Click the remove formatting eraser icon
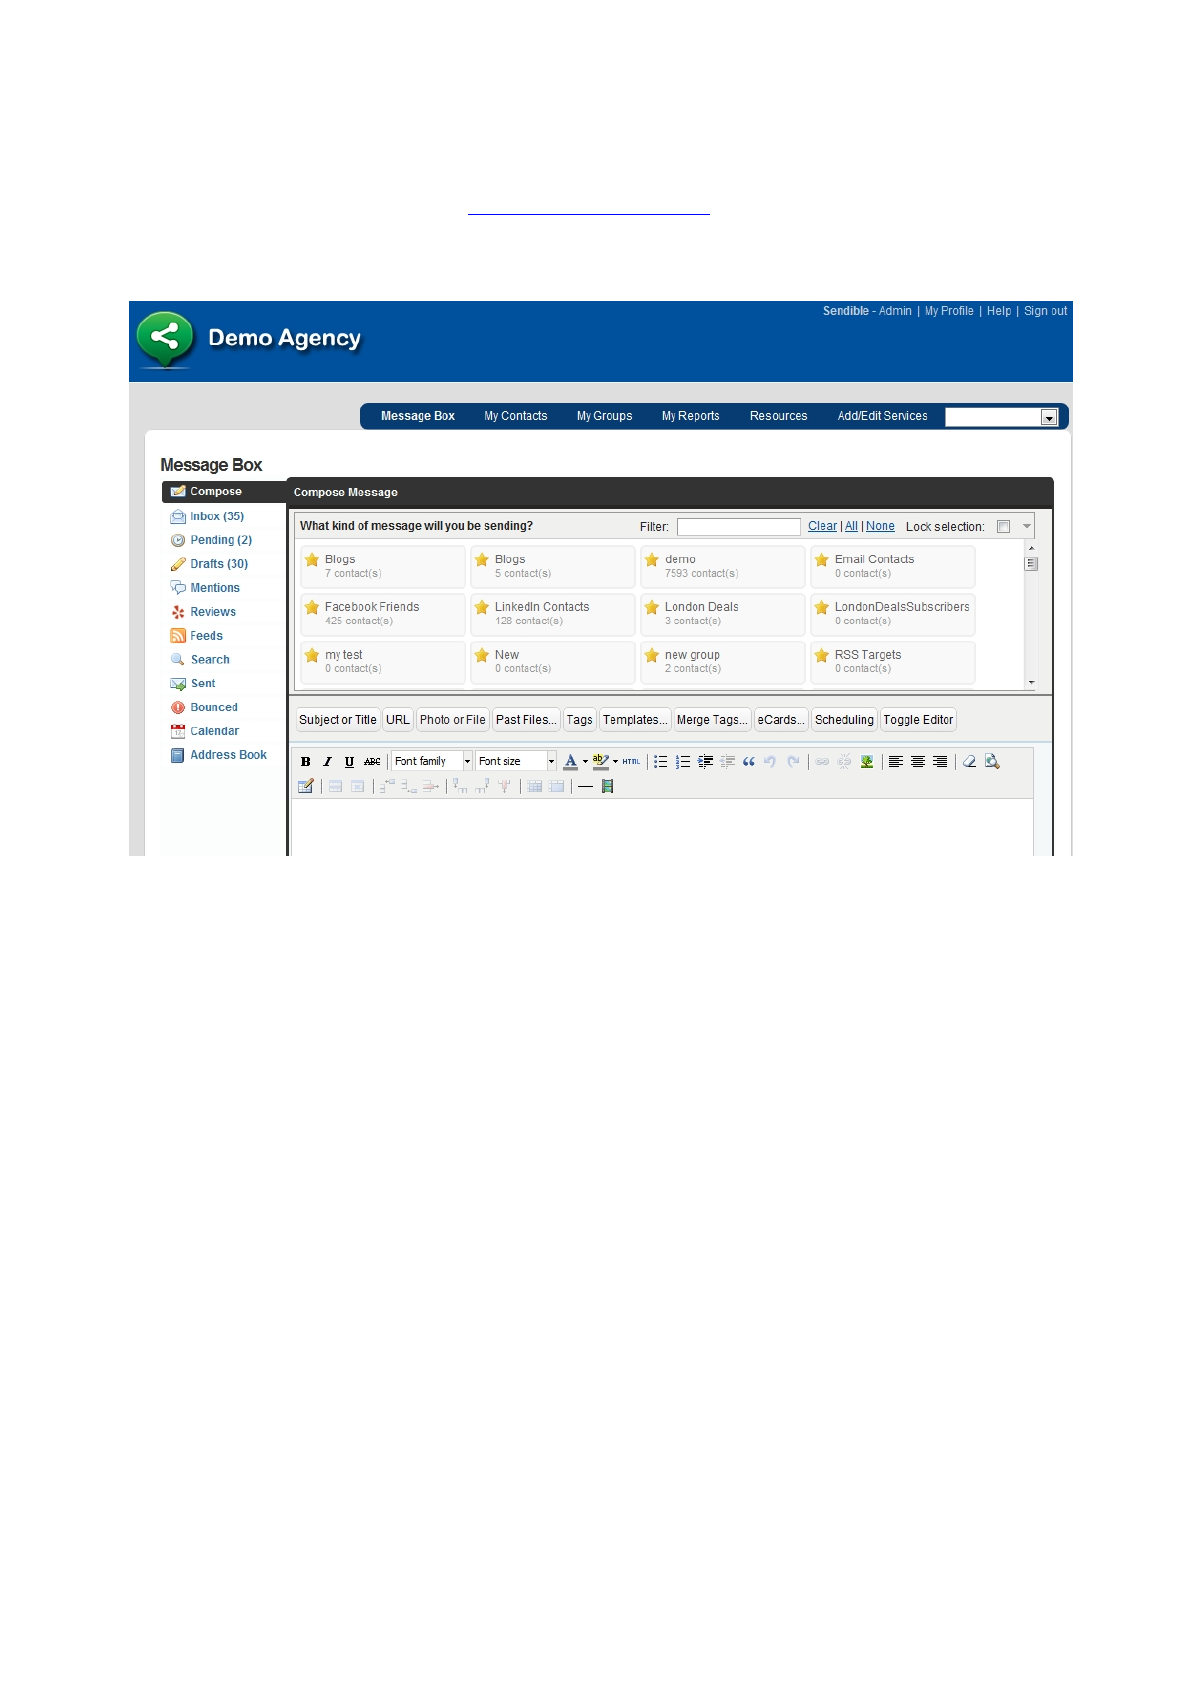This screenshot has height=1684, width=1191. pyautogui.click(x=969, y=762)
